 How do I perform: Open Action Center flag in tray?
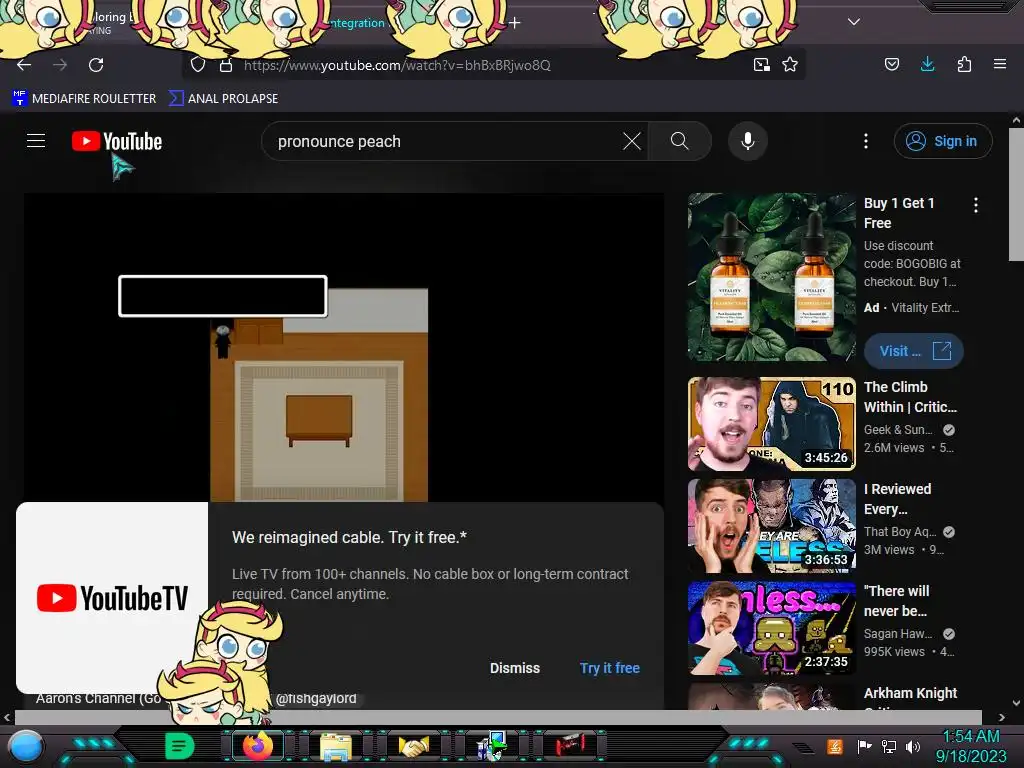pos(864,746)
